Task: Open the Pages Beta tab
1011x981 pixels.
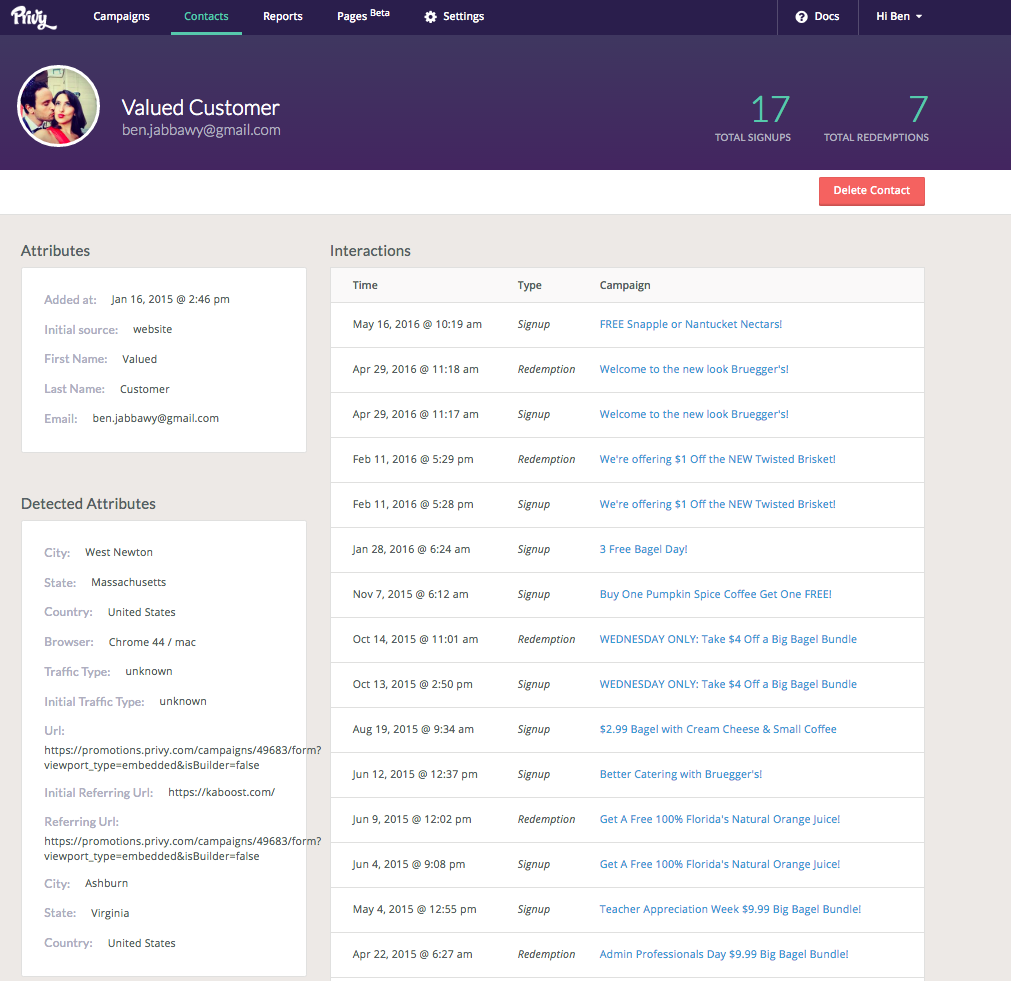Action: [x=363, y=17]
